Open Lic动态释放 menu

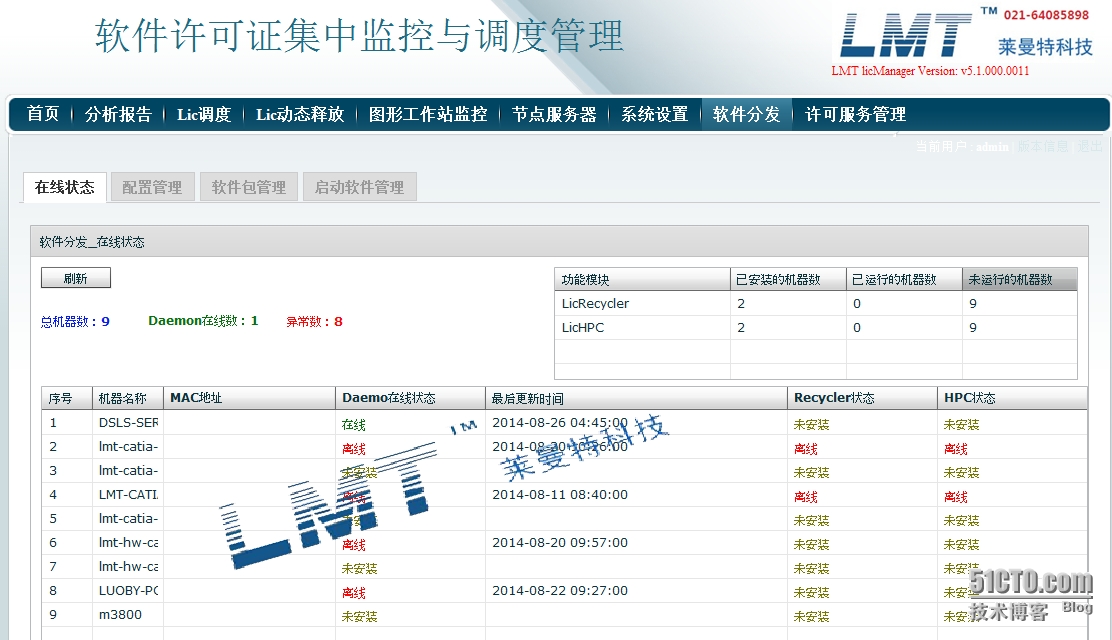click(300, 114)
